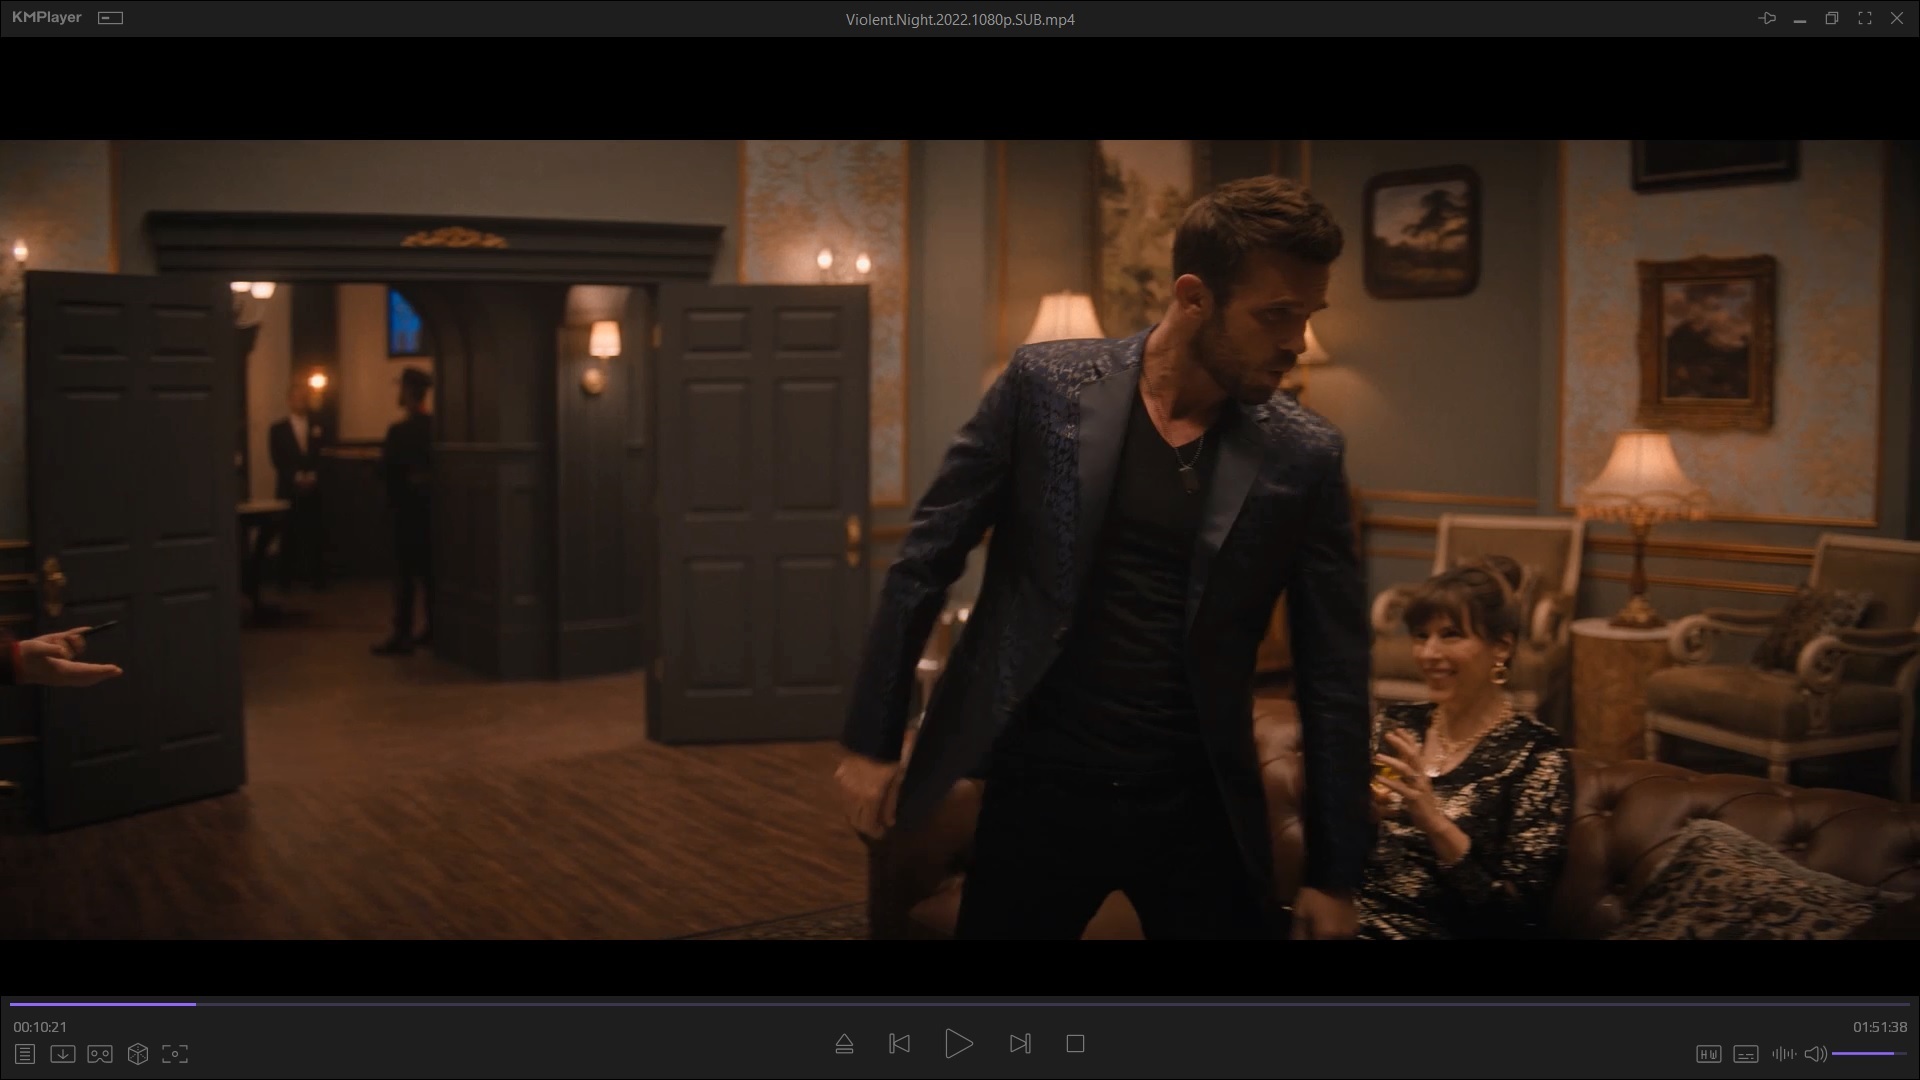
Task: Open the 3D cube settings icon
Action: (138, 1054)
